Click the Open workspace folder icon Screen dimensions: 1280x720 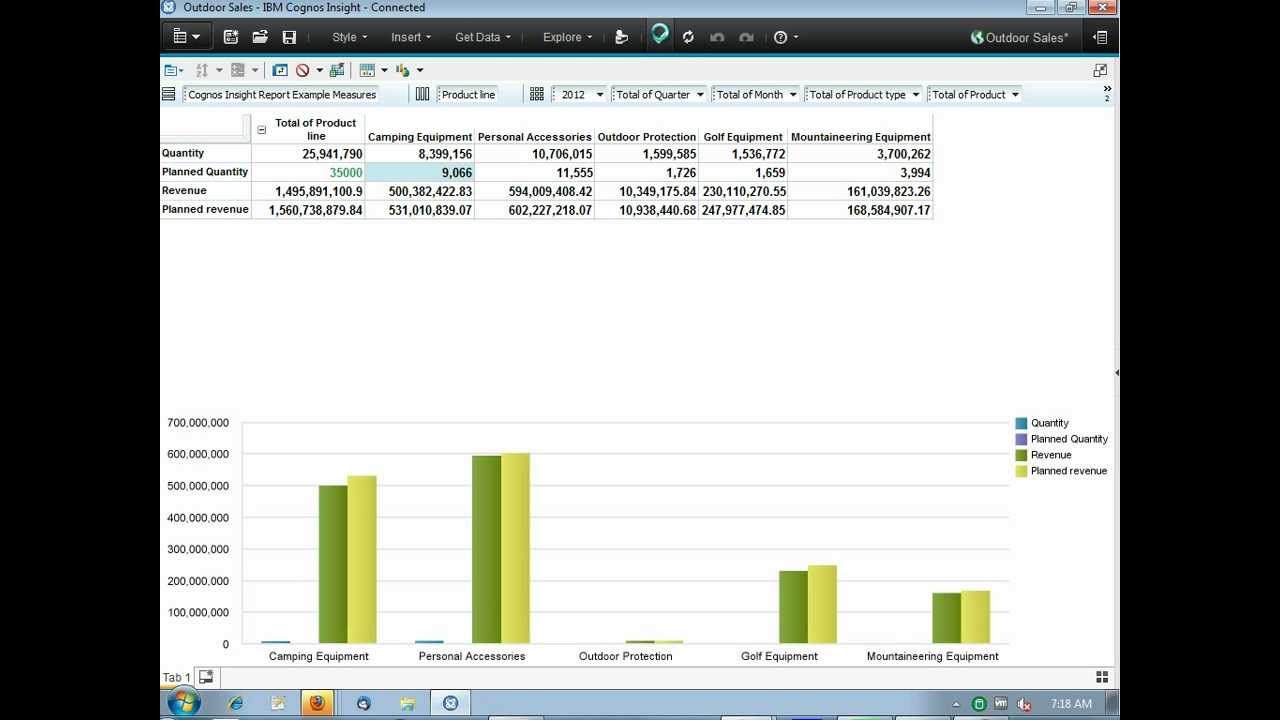pyautogui.click(x=260, y=37)
